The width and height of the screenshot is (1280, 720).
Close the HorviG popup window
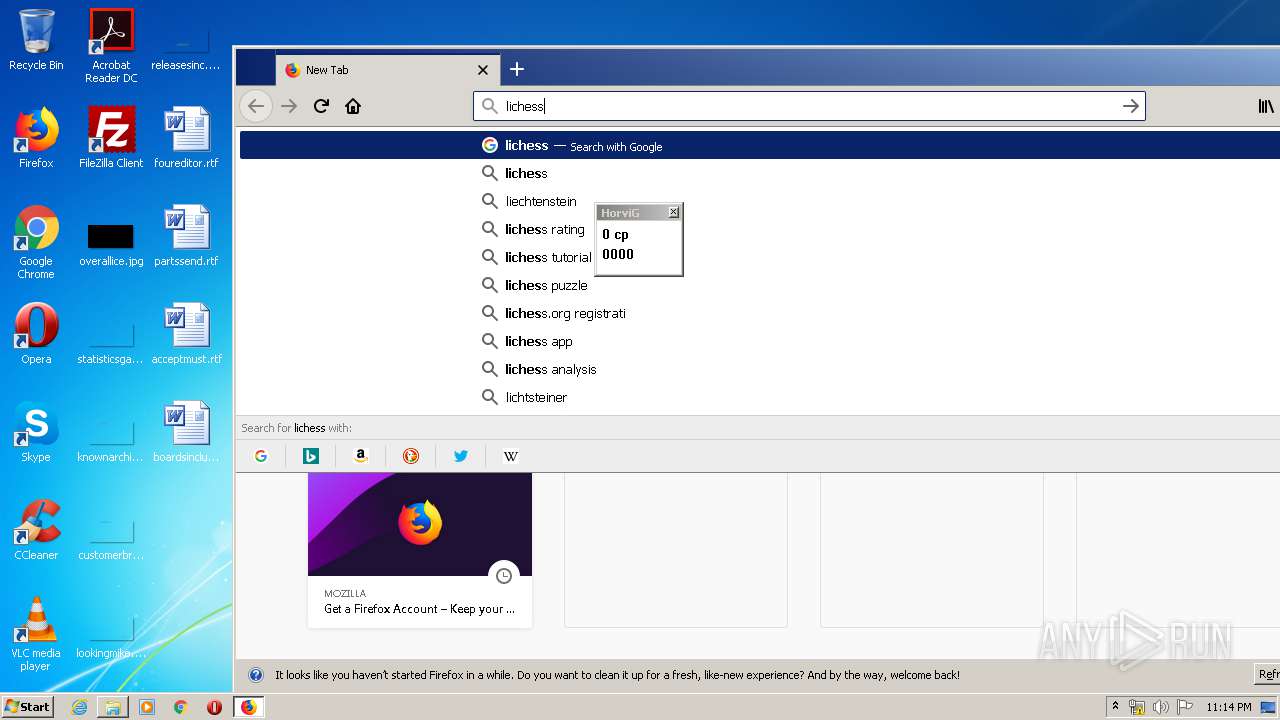tap(673, 212)
